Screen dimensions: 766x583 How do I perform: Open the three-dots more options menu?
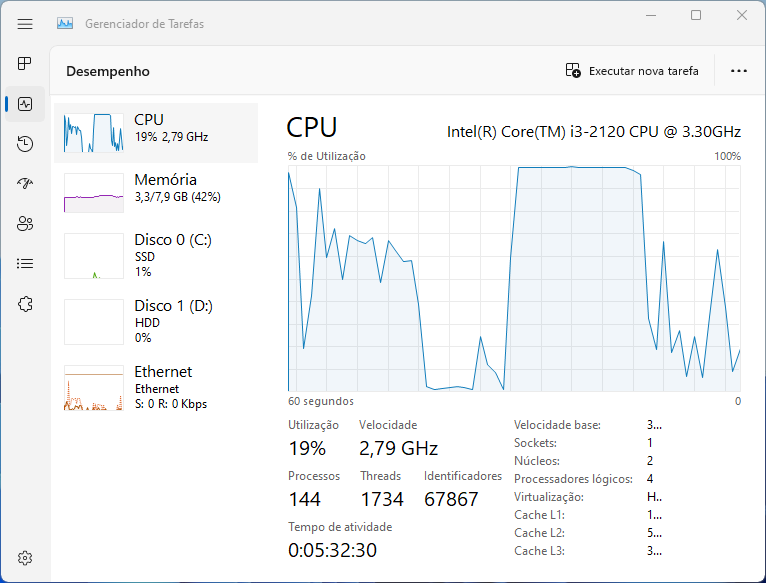(x=739, y=71)
